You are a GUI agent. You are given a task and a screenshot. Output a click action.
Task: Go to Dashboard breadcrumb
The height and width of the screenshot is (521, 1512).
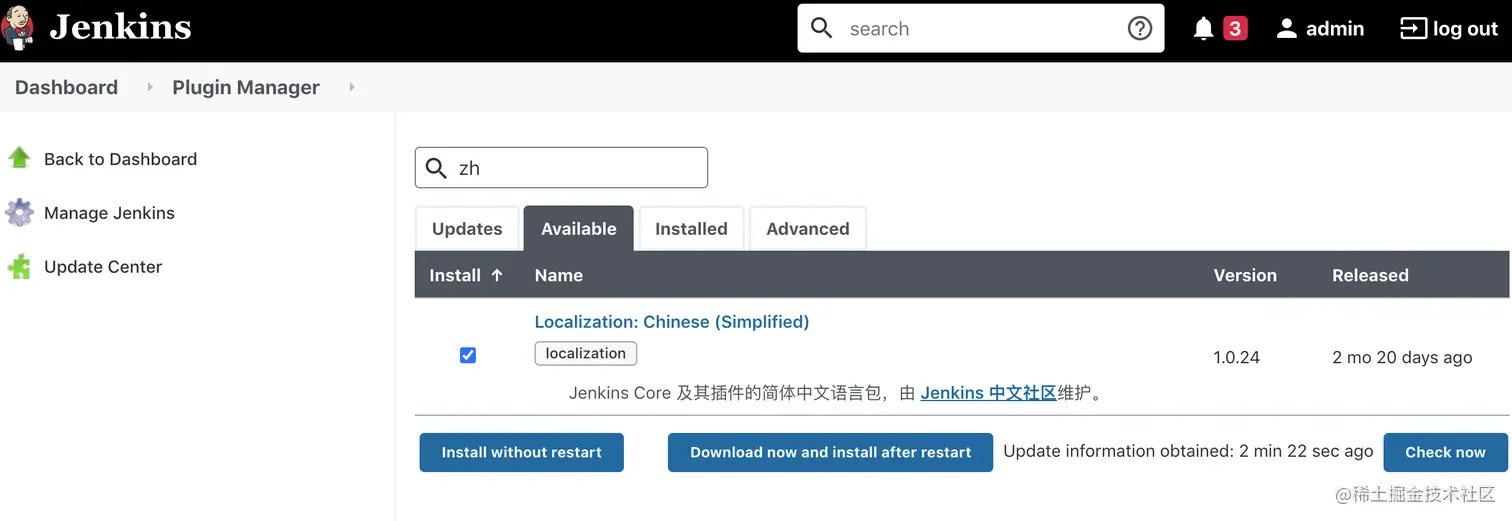coord(66,87)
